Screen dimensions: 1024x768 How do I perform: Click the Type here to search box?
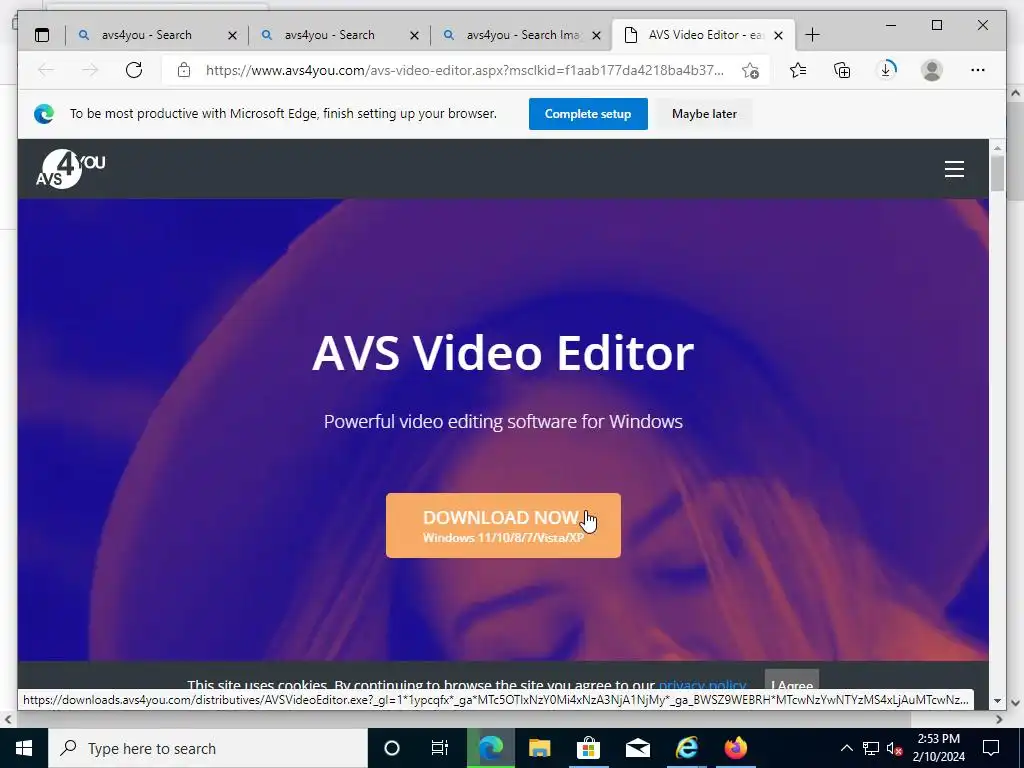point(208,748)
